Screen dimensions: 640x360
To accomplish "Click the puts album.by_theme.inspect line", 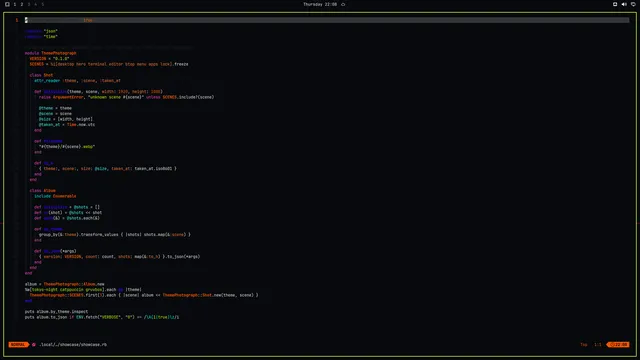I will (56, 311).
